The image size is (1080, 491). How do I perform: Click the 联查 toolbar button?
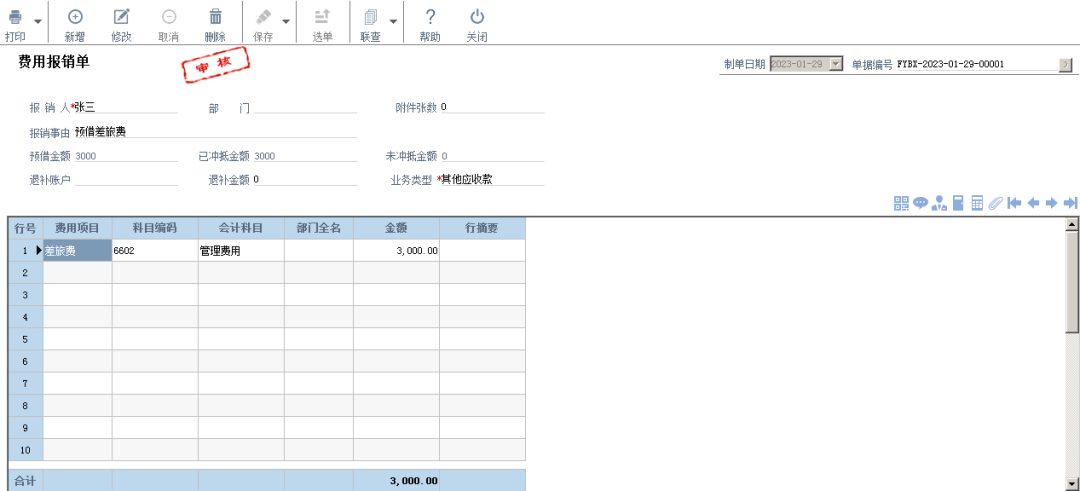pos(370,22)
